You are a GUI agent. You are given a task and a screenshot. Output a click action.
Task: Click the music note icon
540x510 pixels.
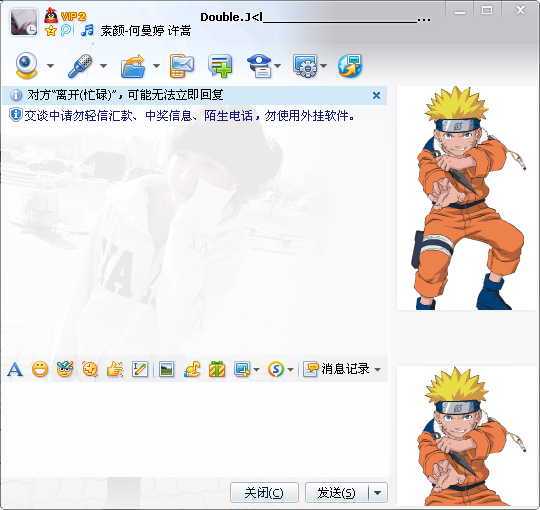pyautogui.click(x=87, y=31)
